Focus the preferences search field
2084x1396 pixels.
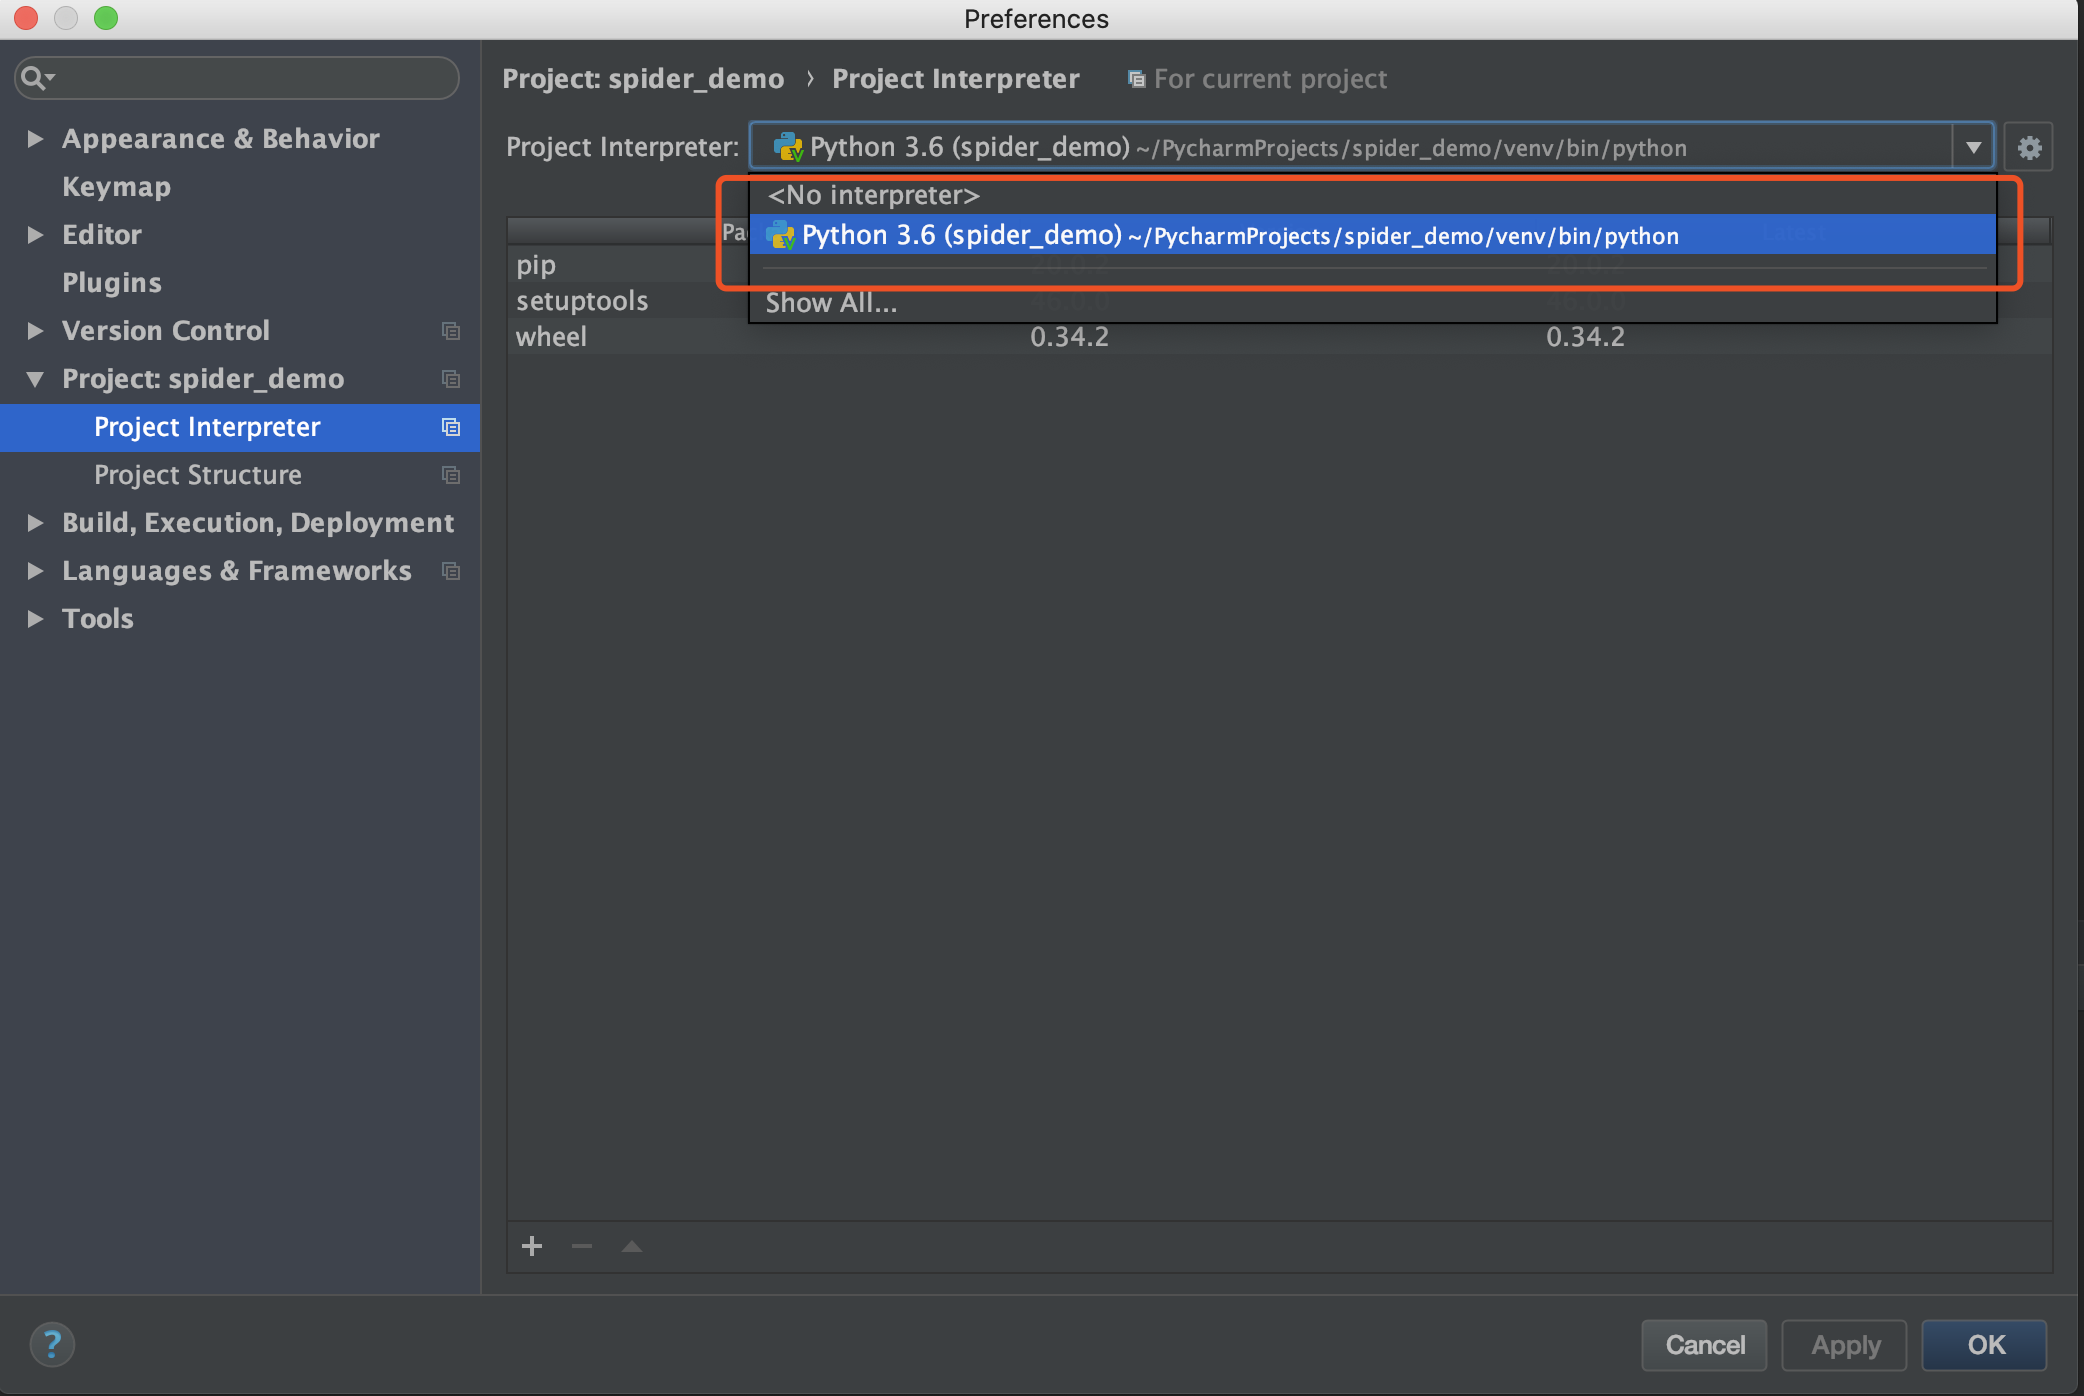(250, 78)
